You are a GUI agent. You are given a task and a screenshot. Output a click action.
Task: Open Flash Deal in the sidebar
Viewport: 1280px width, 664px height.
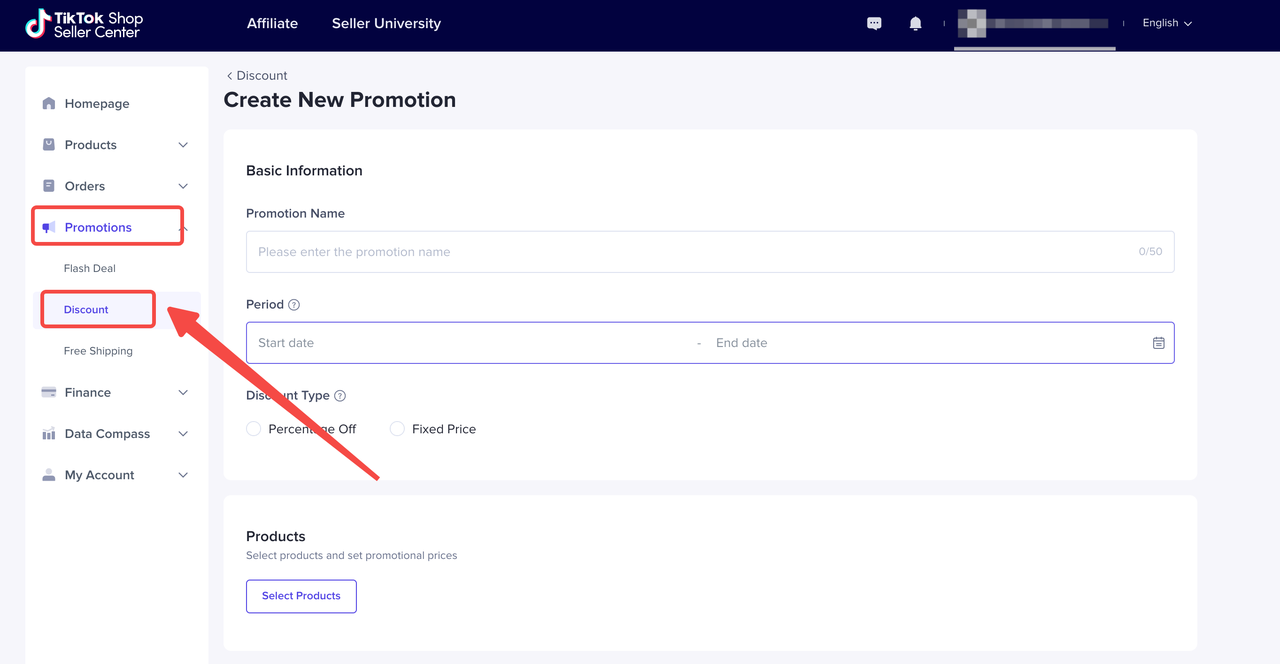pyautogui.click(x=90, y=269)
